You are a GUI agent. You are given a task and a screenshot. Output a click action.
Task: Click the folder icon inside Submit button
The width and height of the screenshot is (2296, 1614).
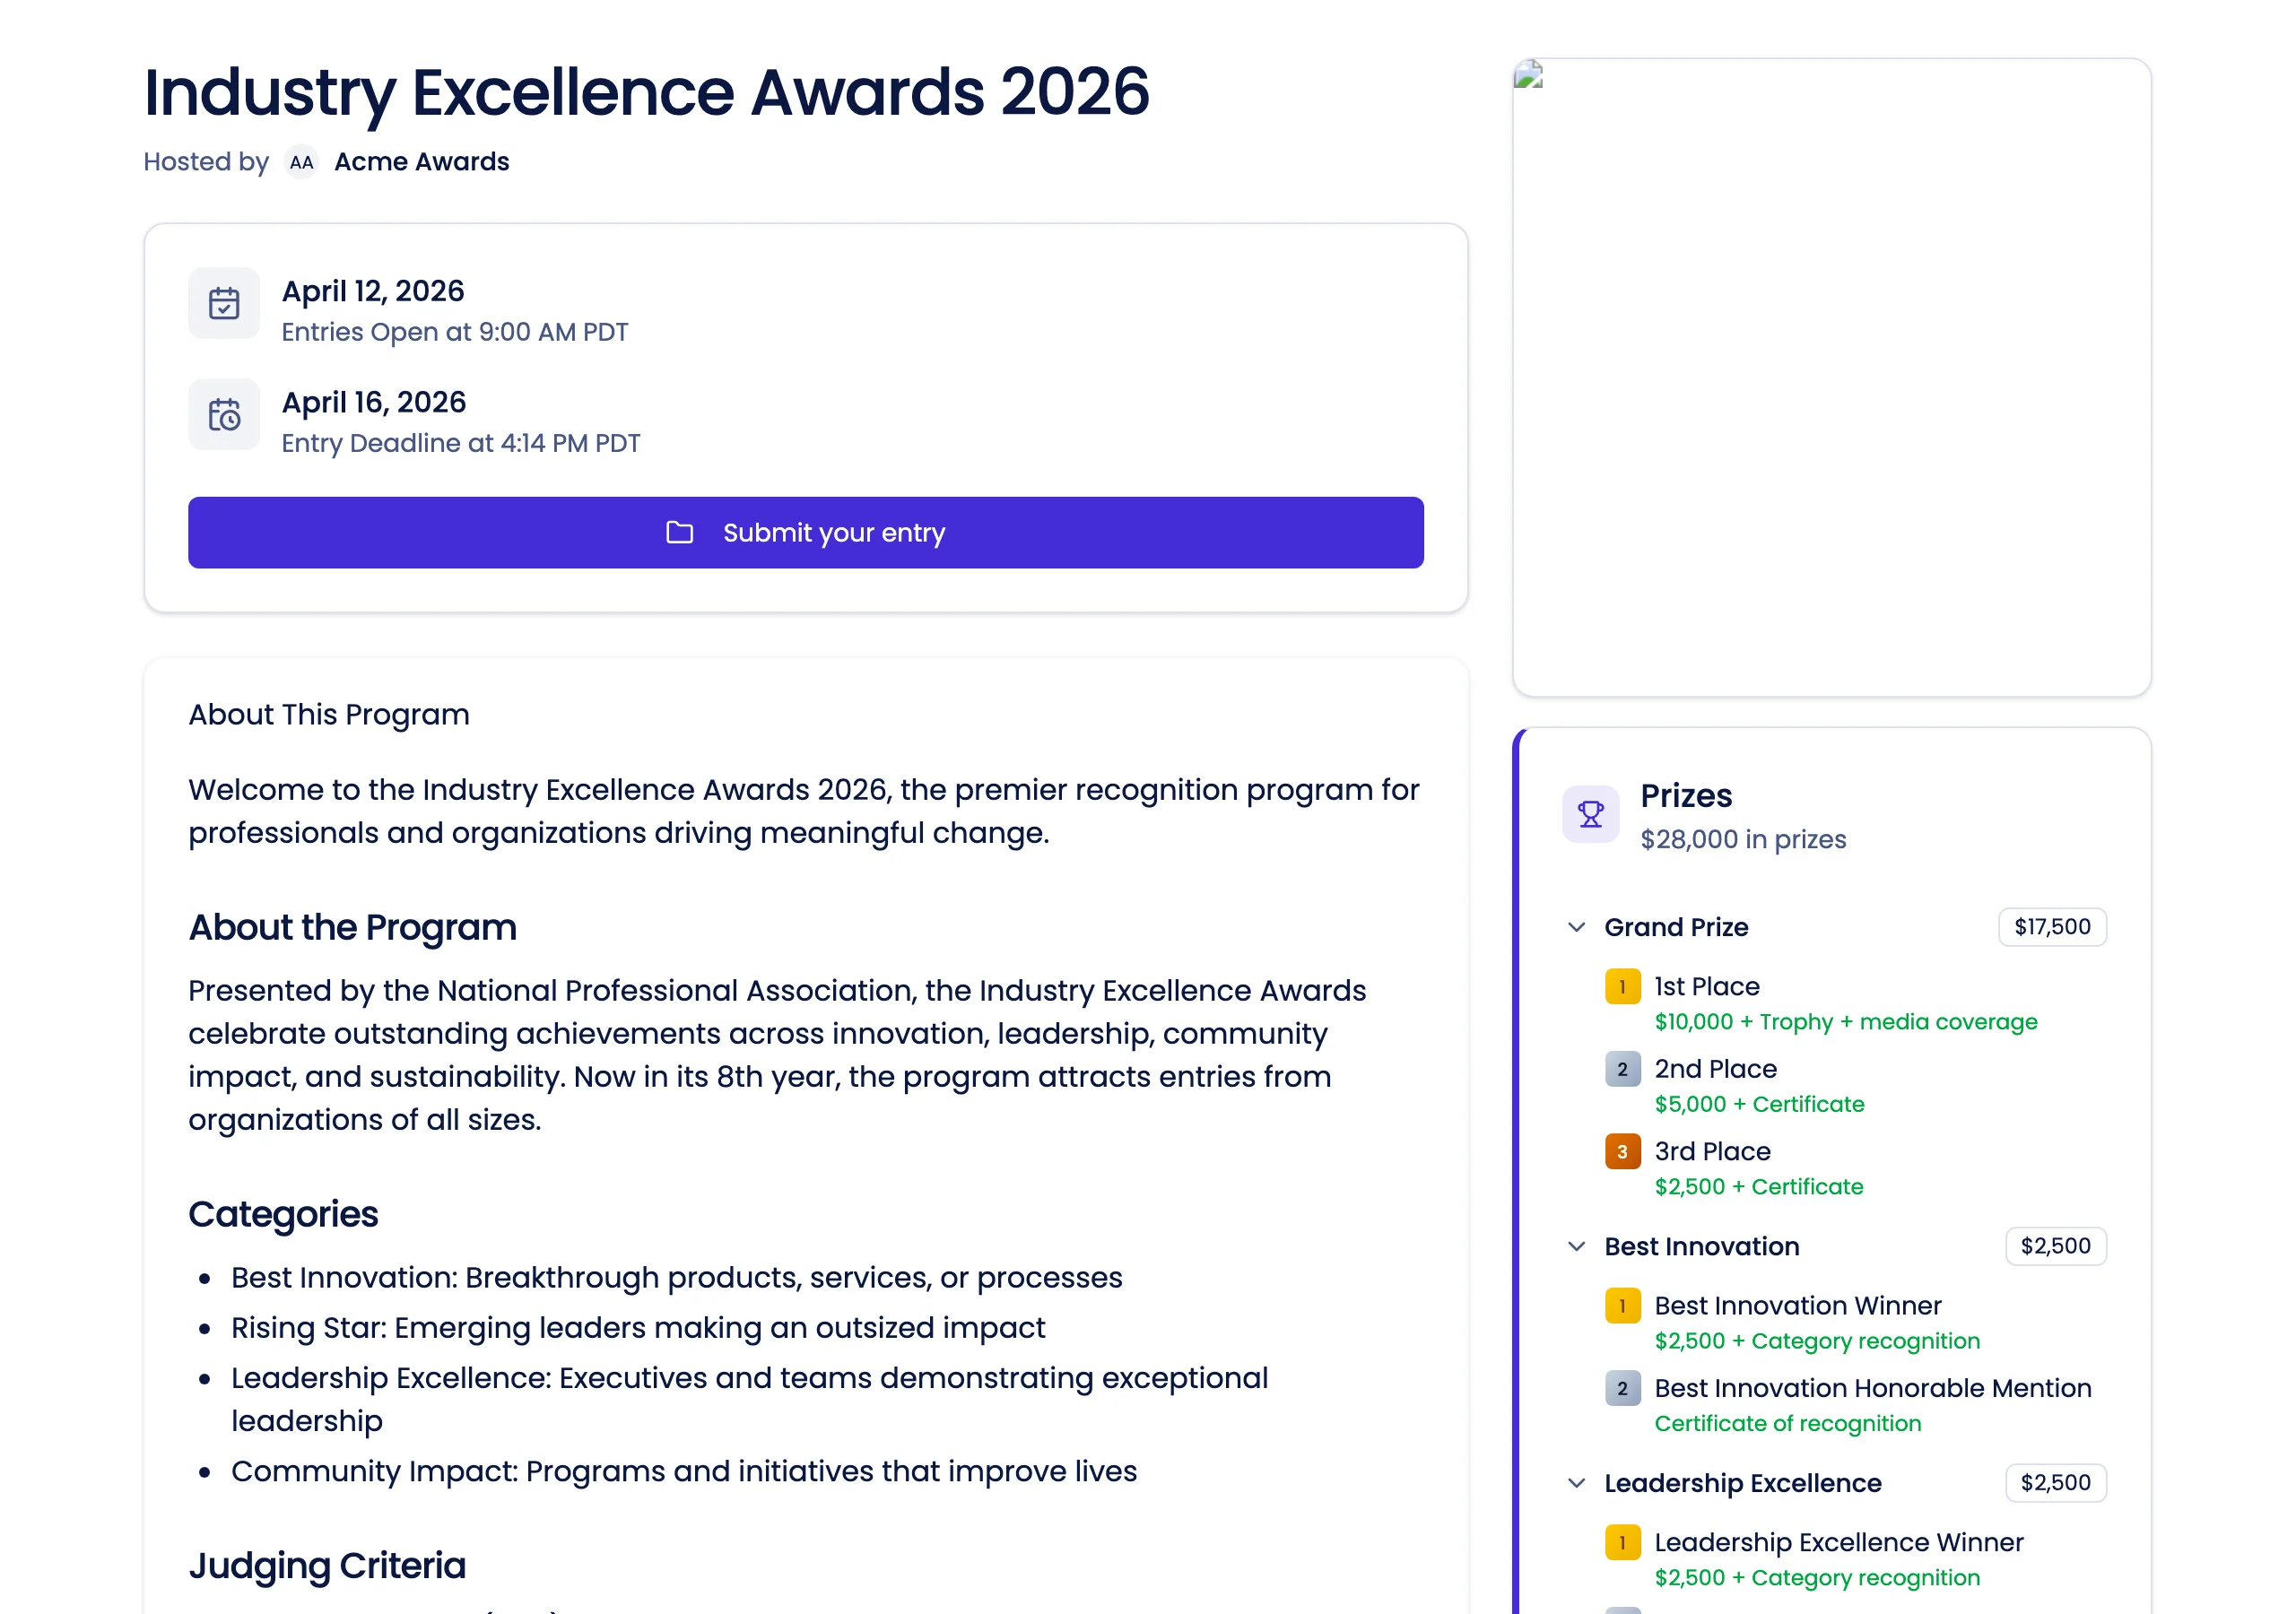pos(679,533)
